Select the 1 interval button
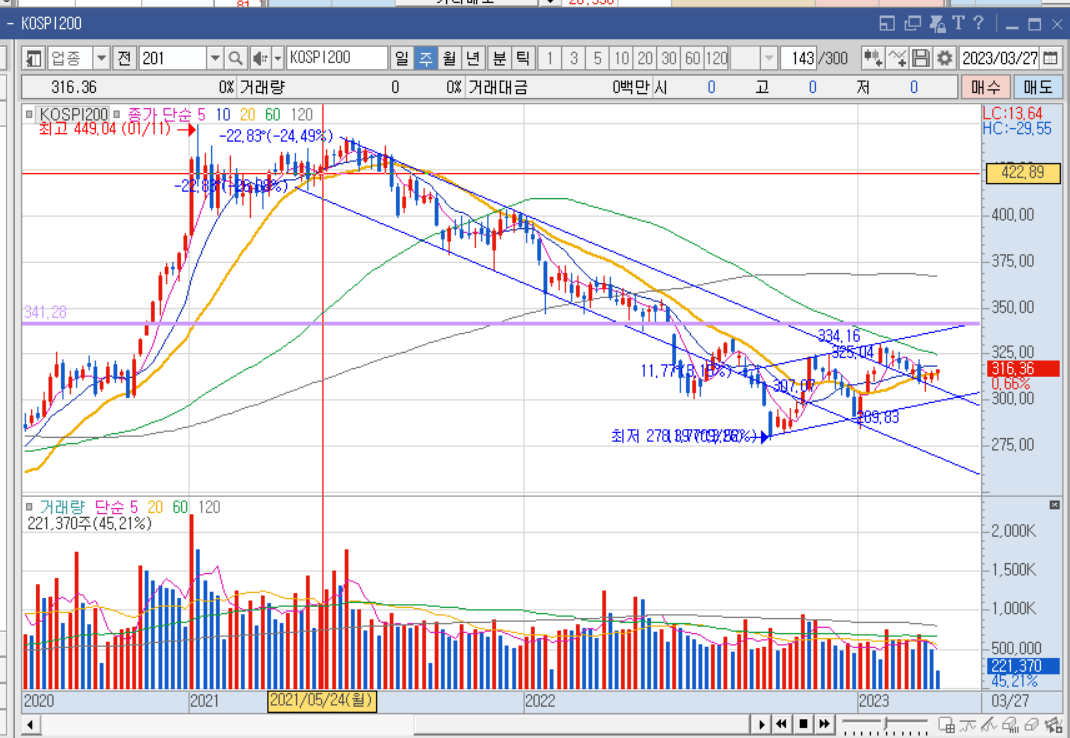This screenshot has width=1070, height=738. click(x=549, y=58)
